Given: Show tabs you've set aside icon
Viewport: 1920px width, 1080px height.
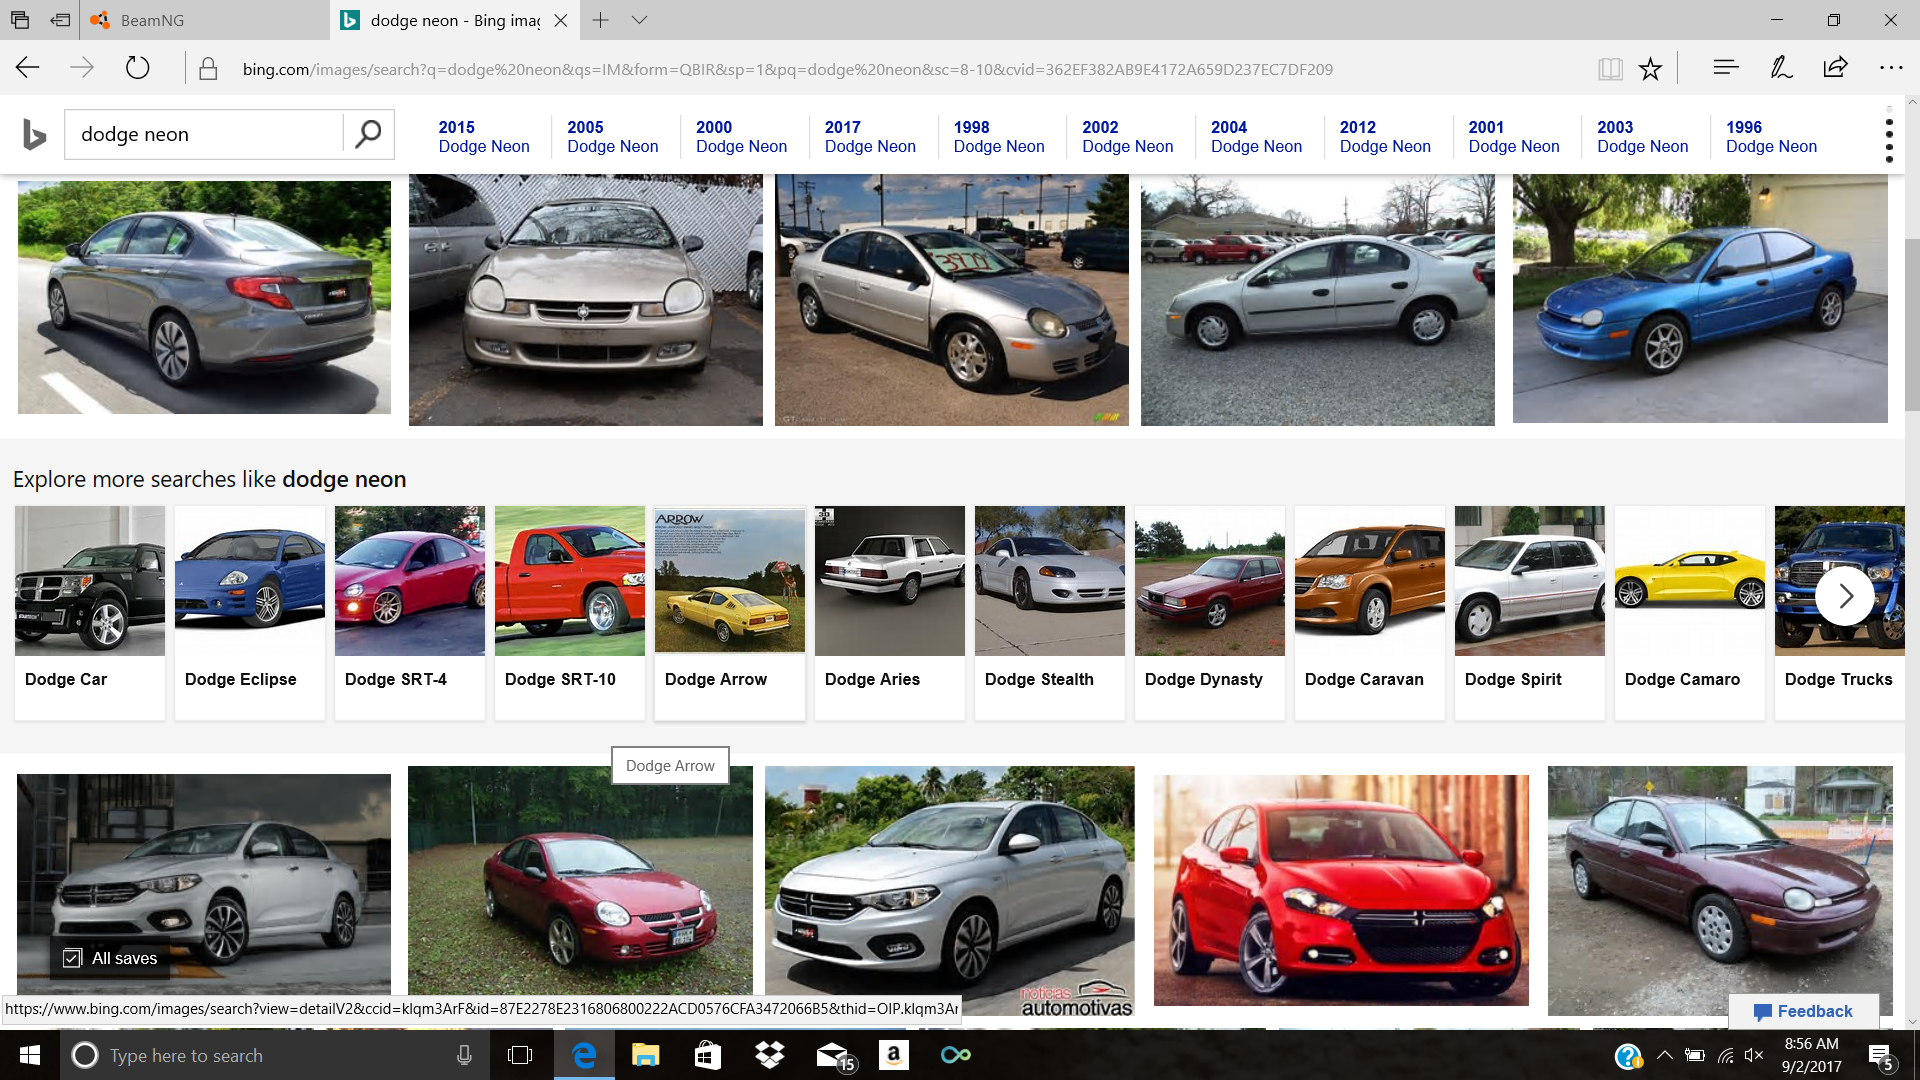Looking at the screenshot, I should coord(20,20).
